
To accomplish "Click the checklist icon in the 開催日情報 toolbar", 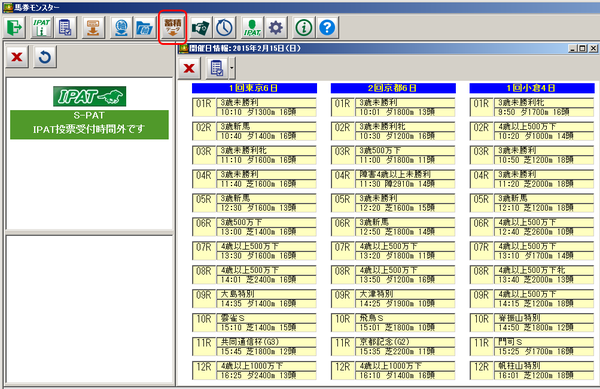I will click(x=217, y=68).
